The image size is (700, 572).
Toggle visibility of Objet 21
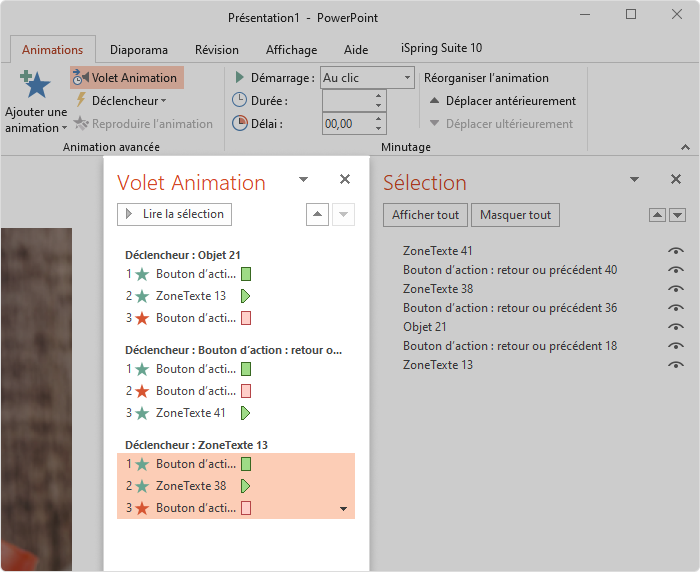[x=676, y=327]
